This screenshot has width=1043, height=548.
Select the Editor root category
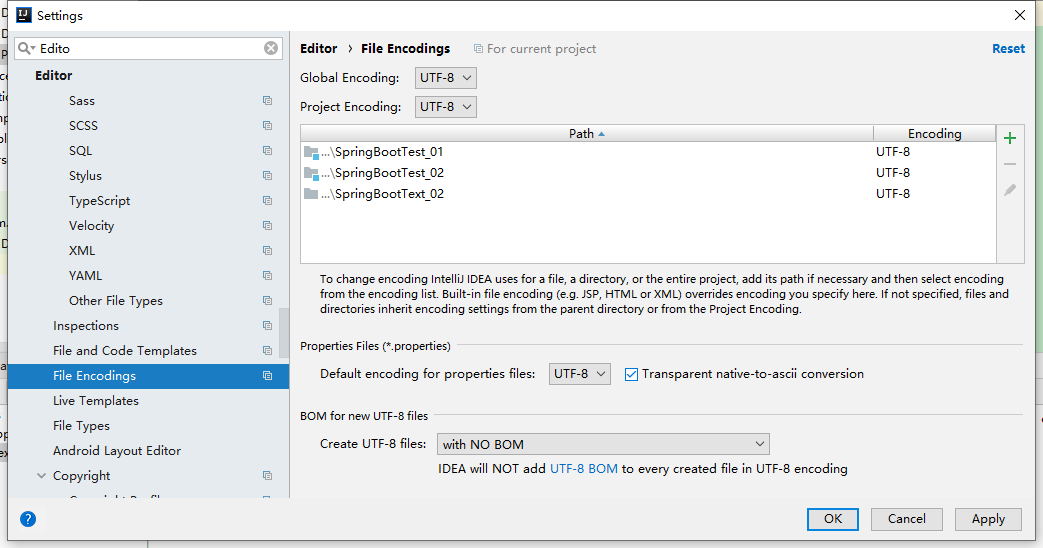(54, 75)
